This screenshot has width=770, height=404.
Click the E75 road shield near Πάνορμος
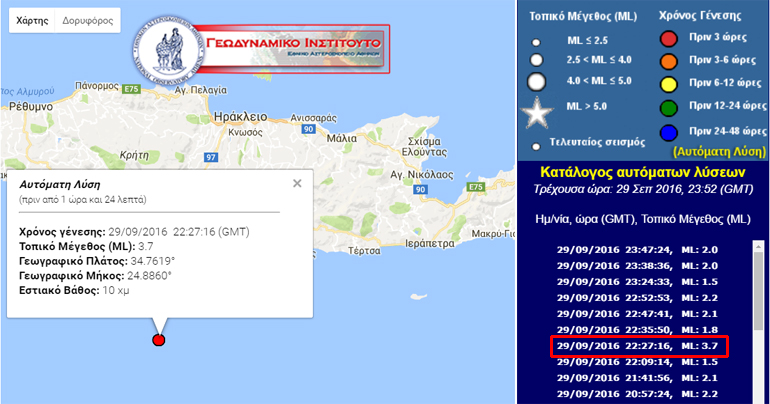(132, 89)
